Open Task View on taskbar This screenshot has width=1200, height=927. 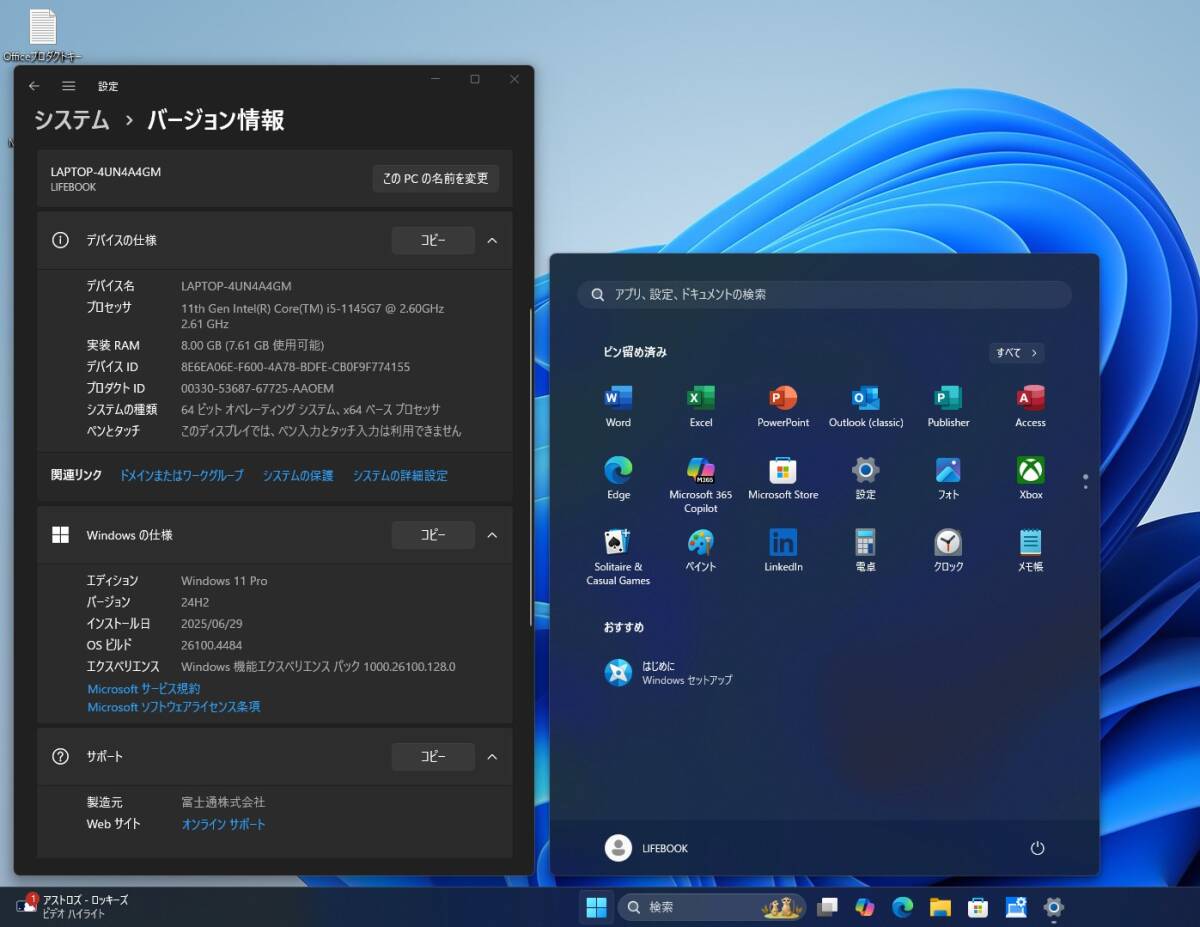827,907
